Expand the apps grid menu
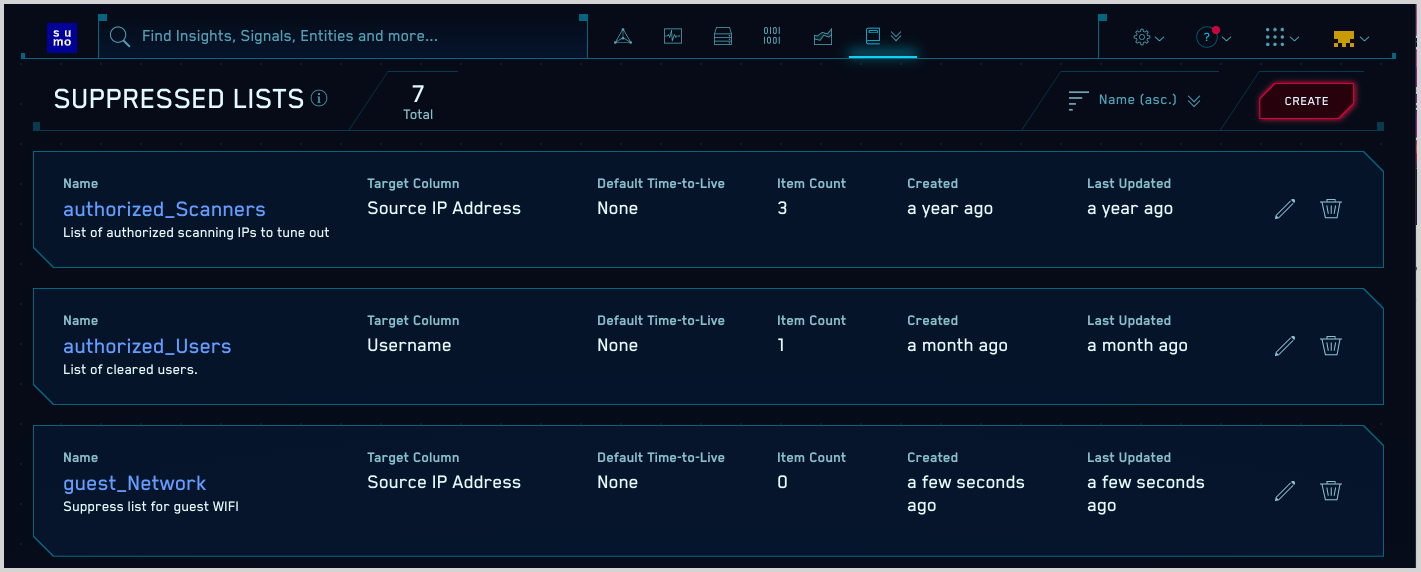 pos(1281,38)
